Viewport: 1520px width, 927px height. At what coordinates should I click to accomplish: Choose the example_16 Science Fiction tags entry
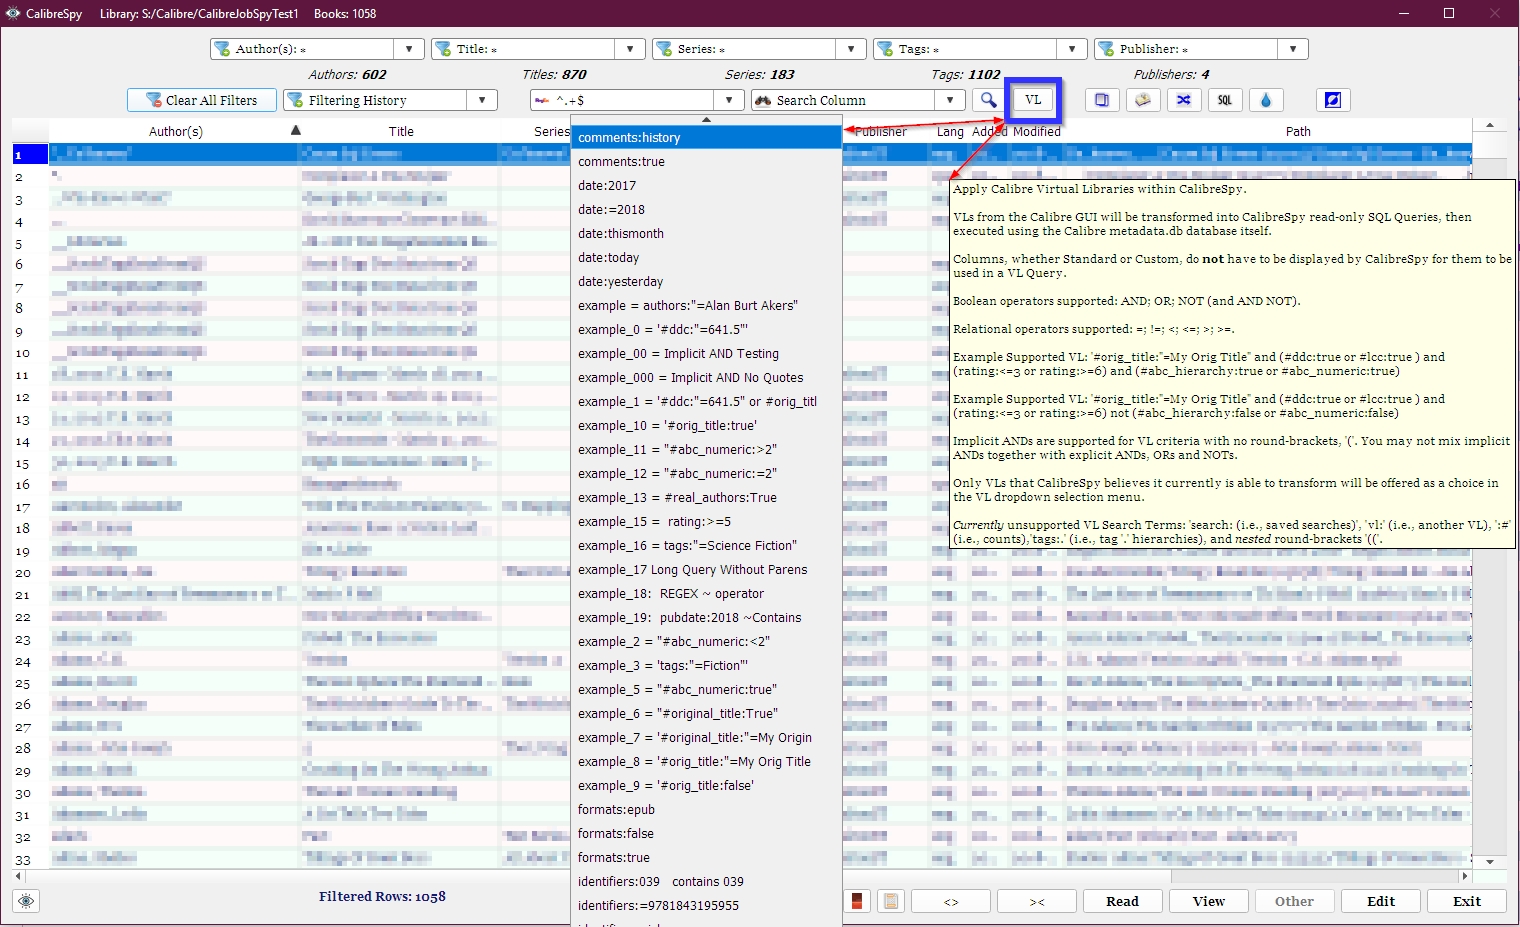[x=706, y=545]
